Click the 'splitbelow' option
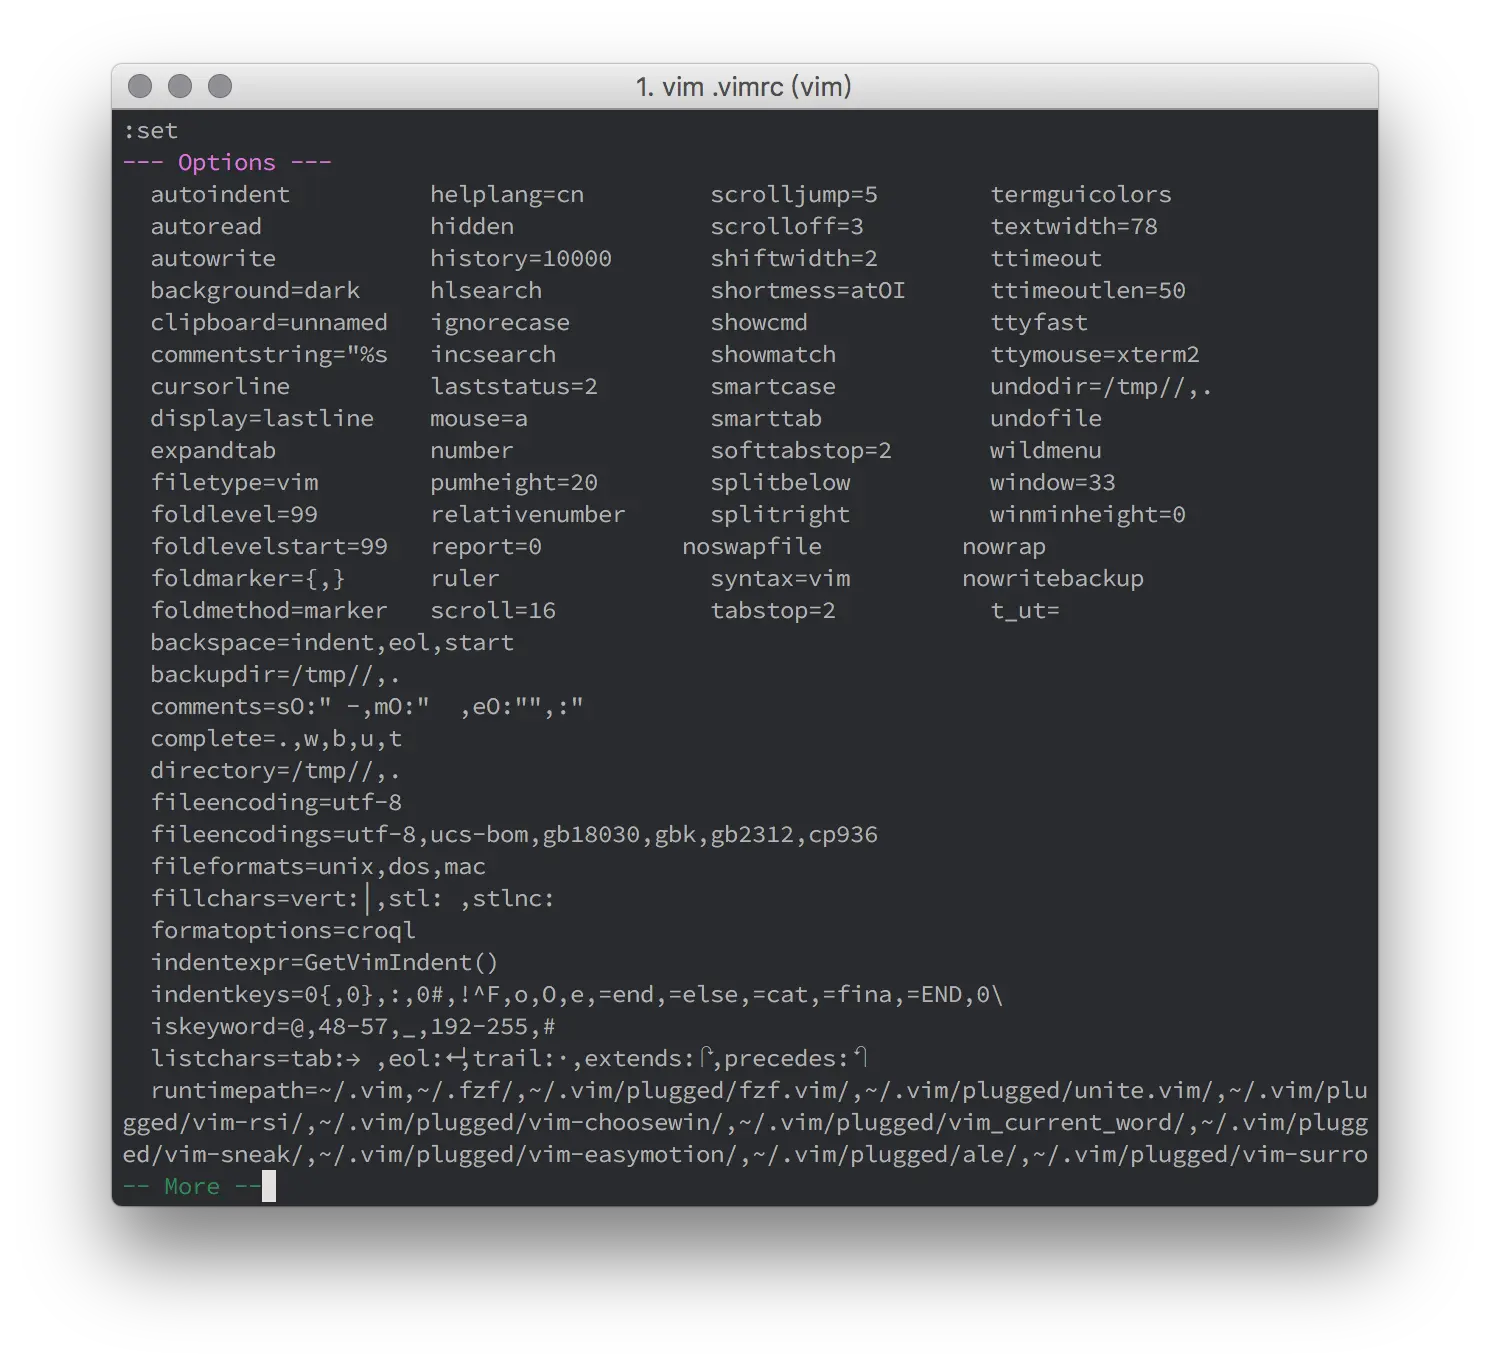The height and width of the screenshot is (1366, 1490). (x=780, y=483)
